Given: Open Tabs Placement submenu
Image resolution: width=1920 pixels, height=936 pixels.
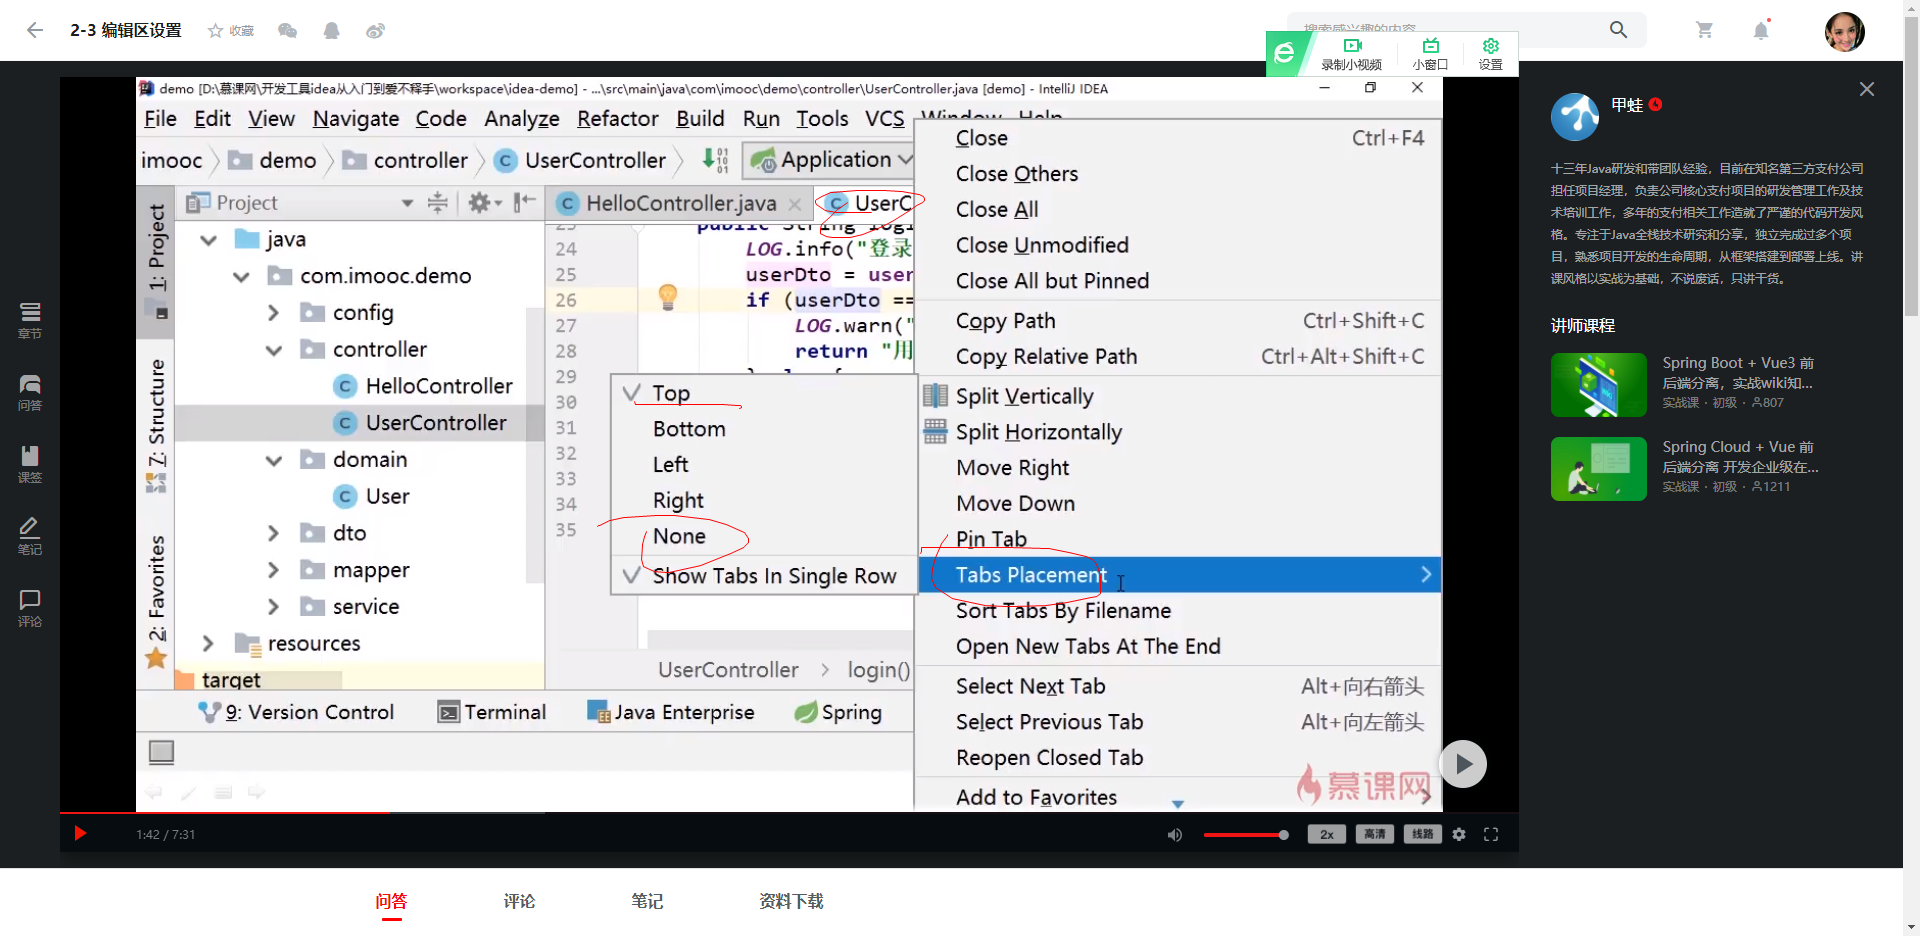Looking at the screenshot, I should tap(1178, 575).
